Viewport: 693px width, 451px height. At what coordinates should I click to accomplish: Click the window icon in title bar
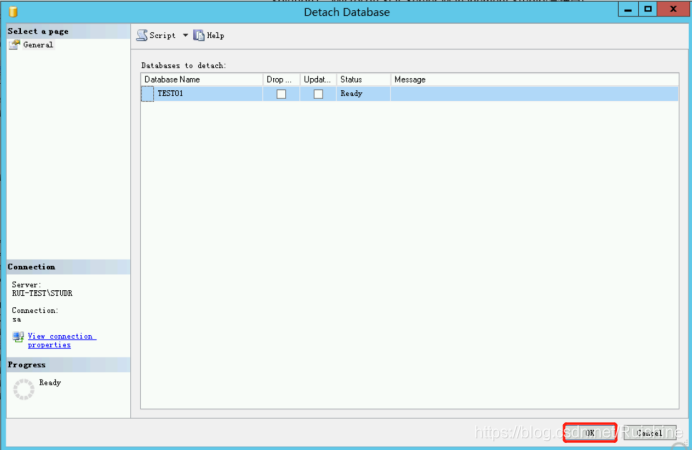[14, 12]
